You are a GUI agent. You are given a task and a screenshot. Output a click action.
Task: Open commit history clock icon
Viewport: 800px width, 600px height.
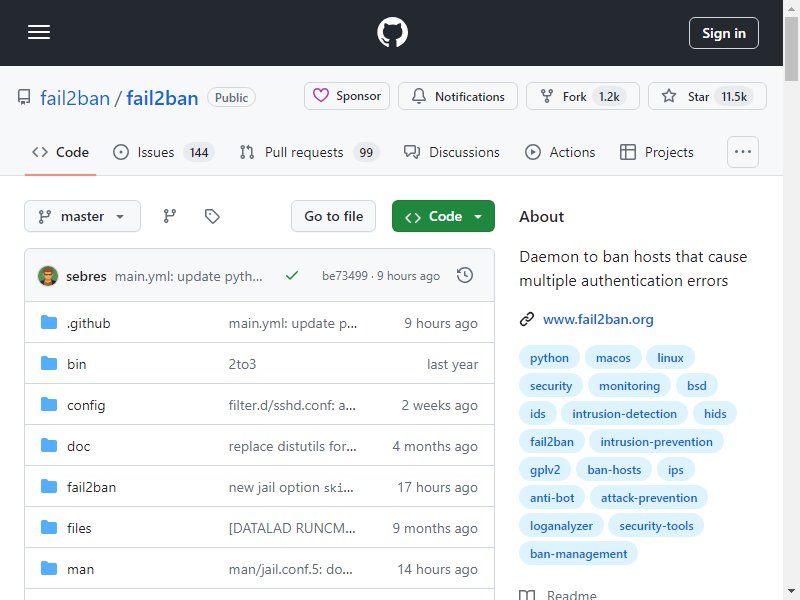pyautogui.click(x=465, y=276)
